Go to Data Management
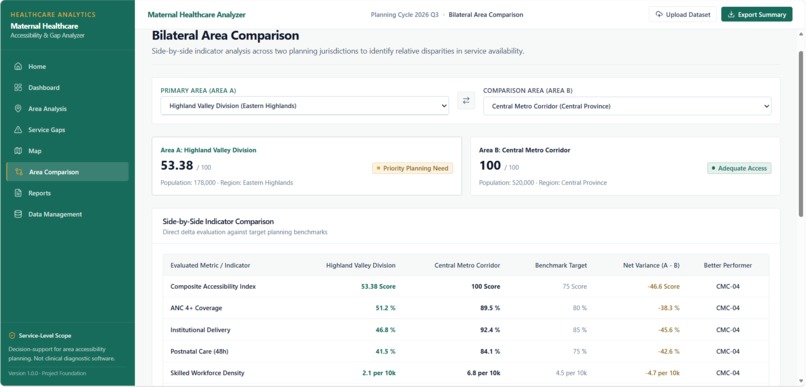The height and width of the screenshot is (387, 806). 67,214
